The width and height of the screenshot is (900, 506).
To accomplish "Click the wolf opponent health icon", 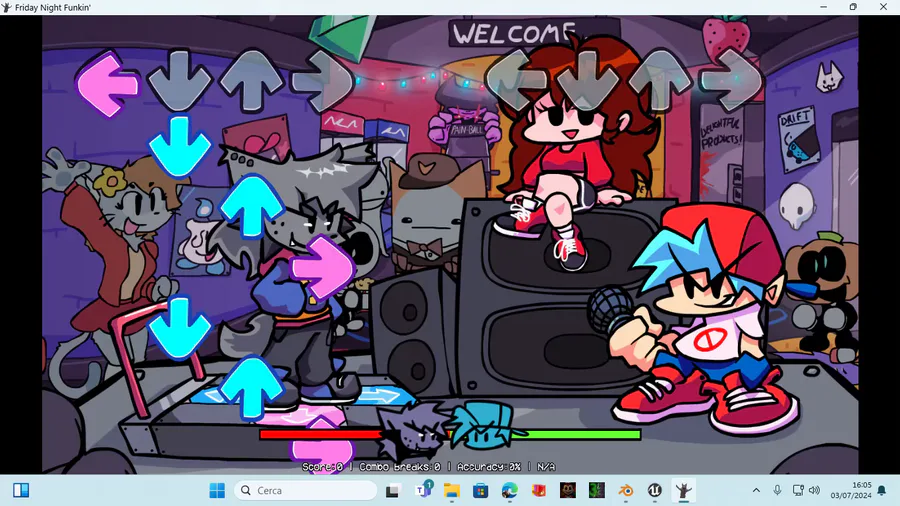I will point(412,431).
